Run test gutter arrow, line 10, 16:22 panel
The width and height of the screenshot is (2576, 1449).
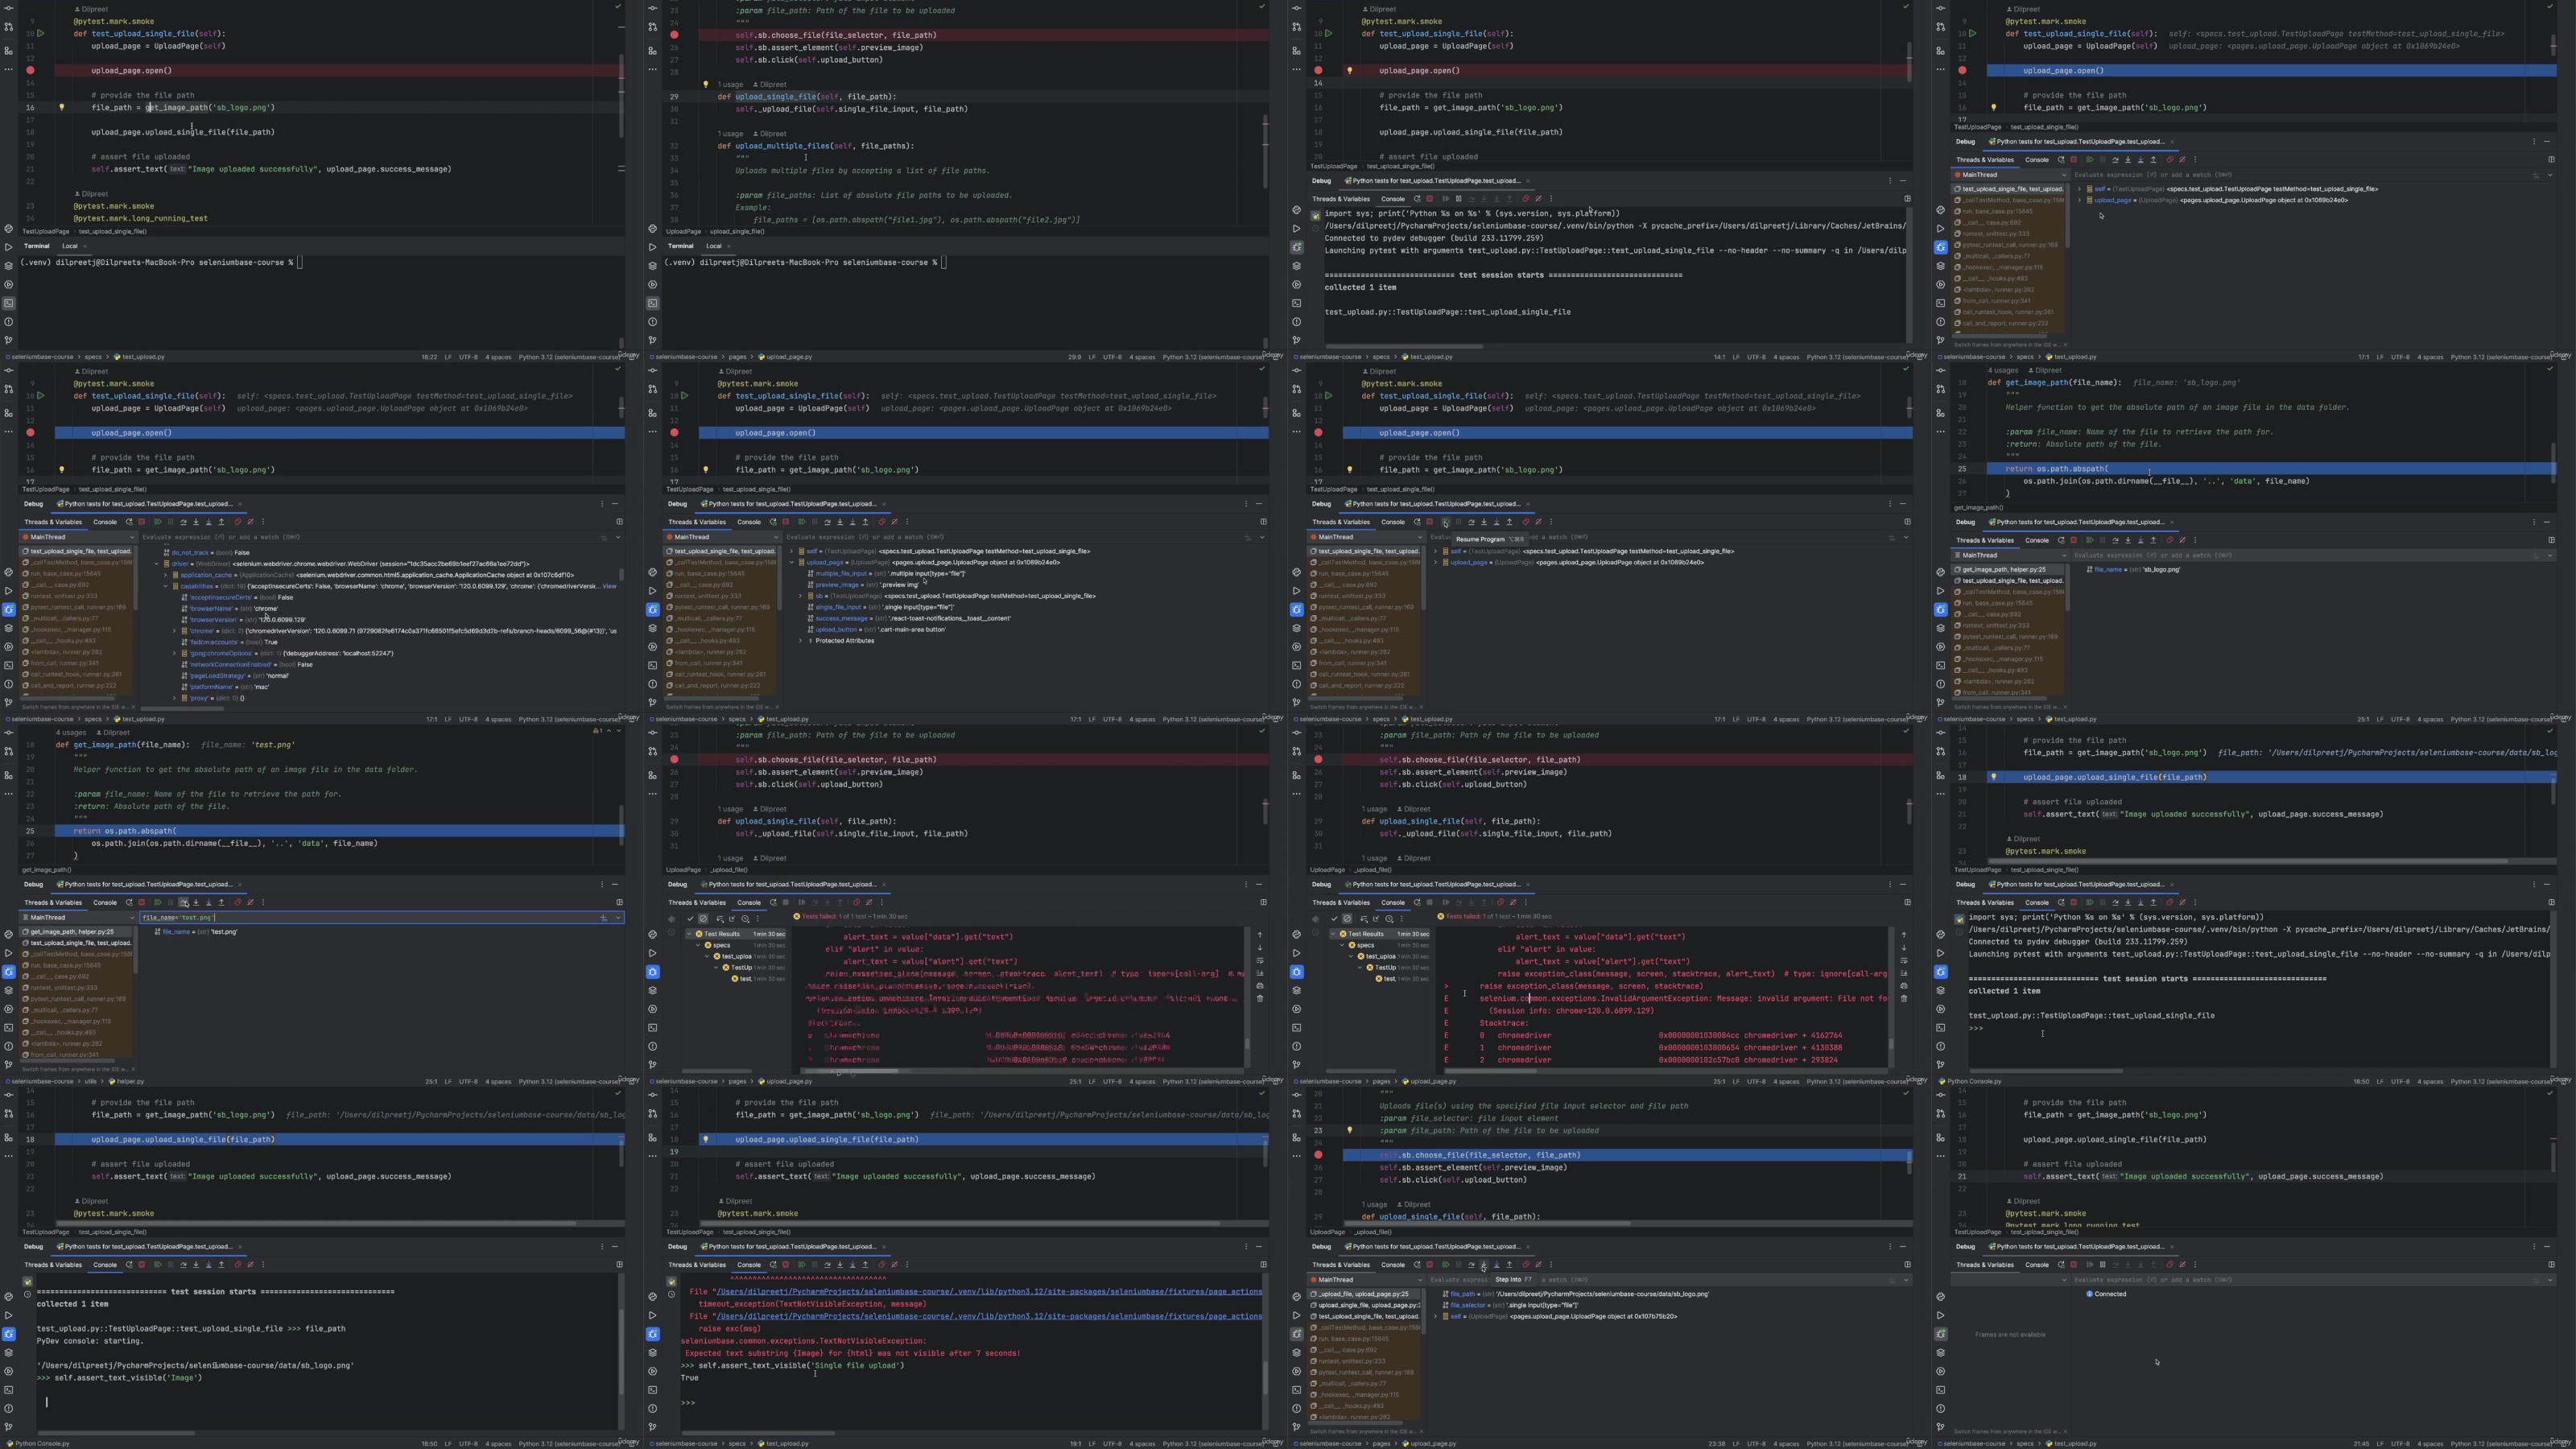coord(41,33)
